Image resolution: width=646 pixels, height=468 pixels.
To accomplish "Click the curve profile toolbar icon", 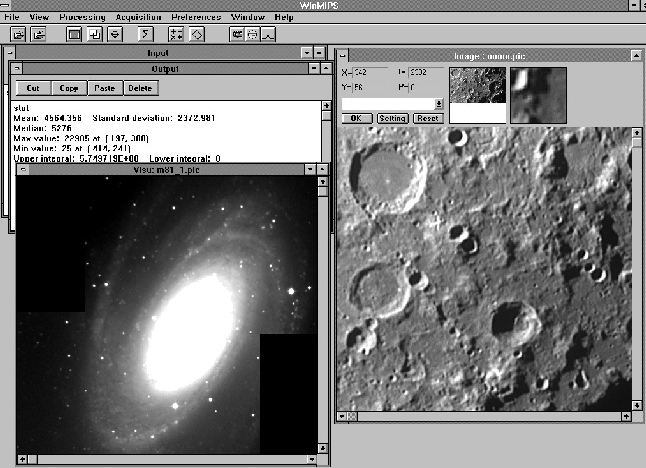I will click(x=268, y=34).
